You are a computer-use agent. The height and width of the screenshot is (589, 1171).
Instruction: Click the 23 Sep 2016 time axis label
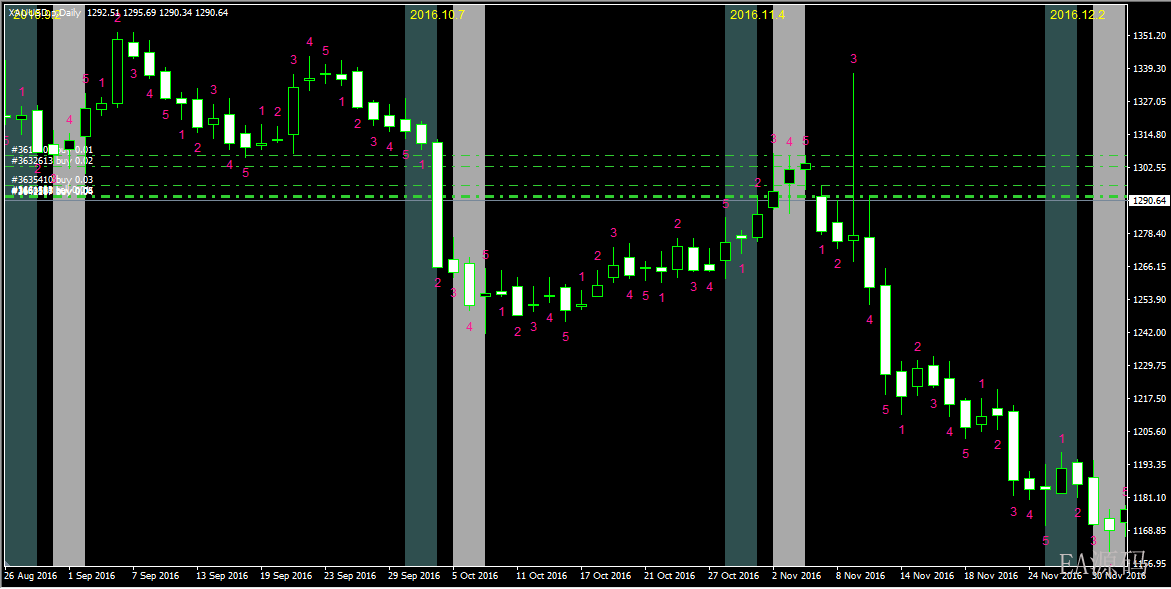tap(350, 576)
